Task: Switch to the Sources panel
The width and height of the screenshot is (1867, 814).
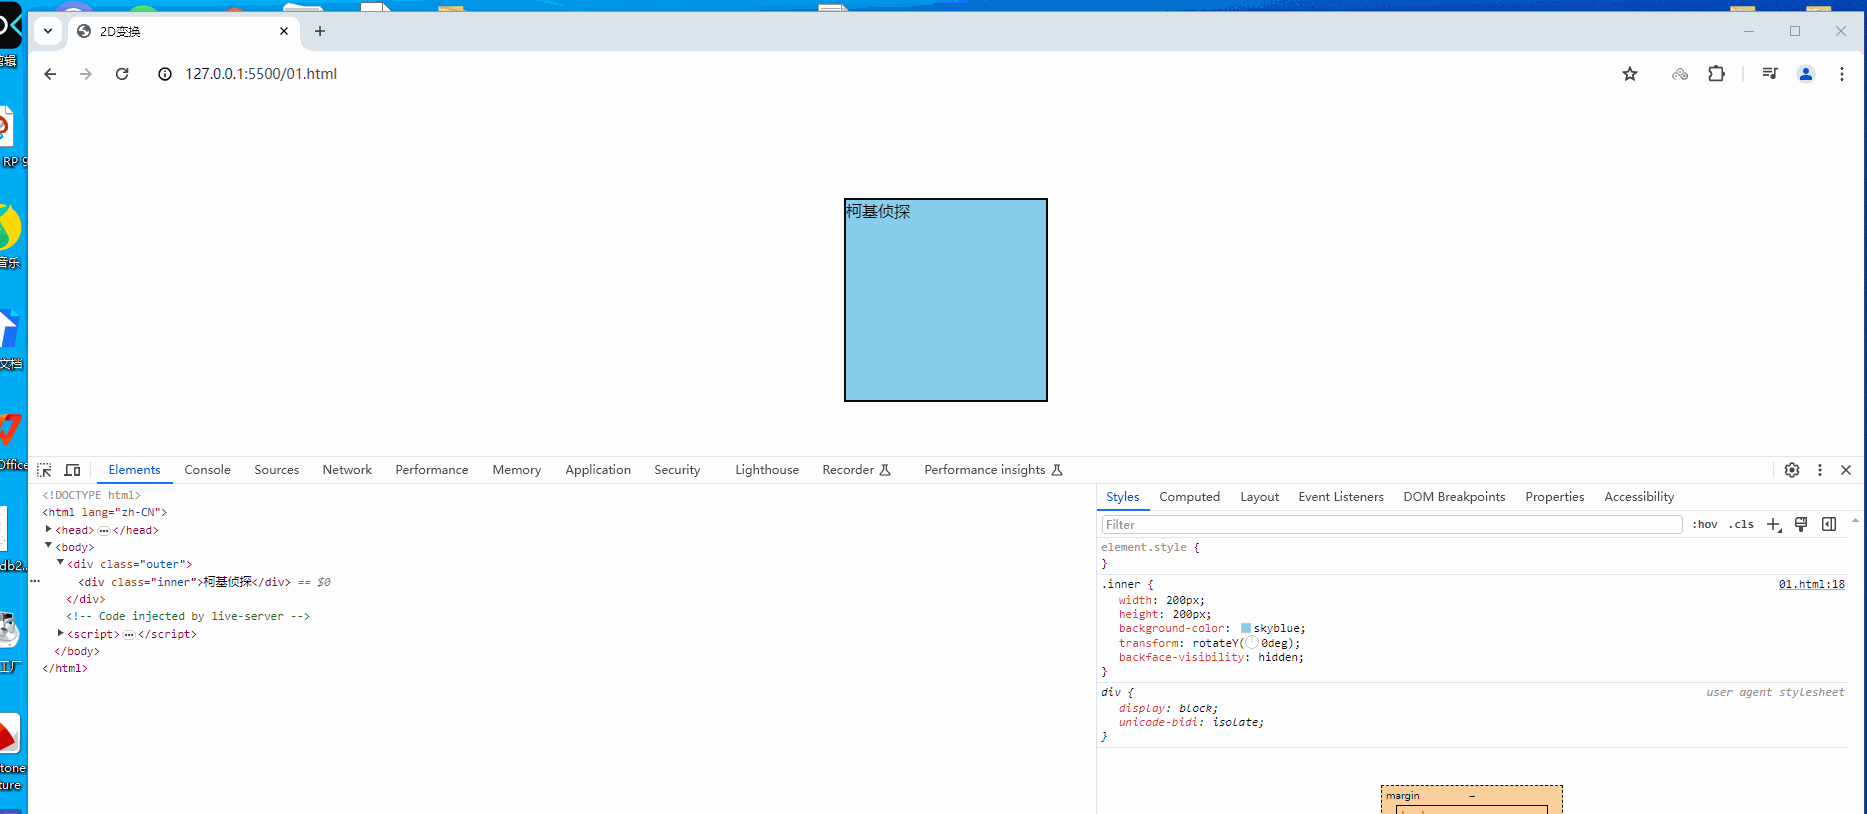Action: point(276,470)
